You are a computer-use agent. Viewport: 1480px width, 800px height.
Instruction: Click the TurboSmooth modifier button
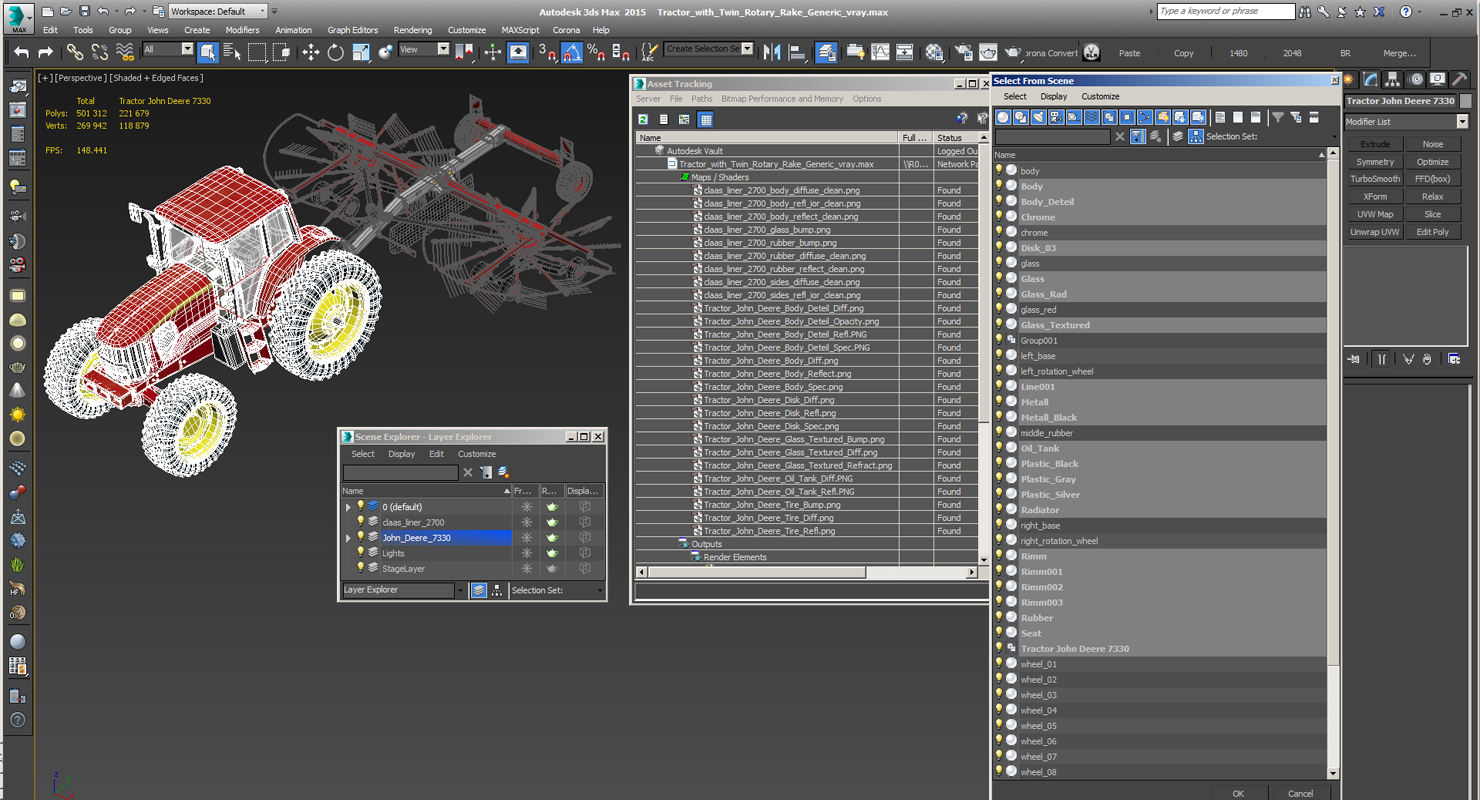pyautogui.click(x=1375, y=179)
